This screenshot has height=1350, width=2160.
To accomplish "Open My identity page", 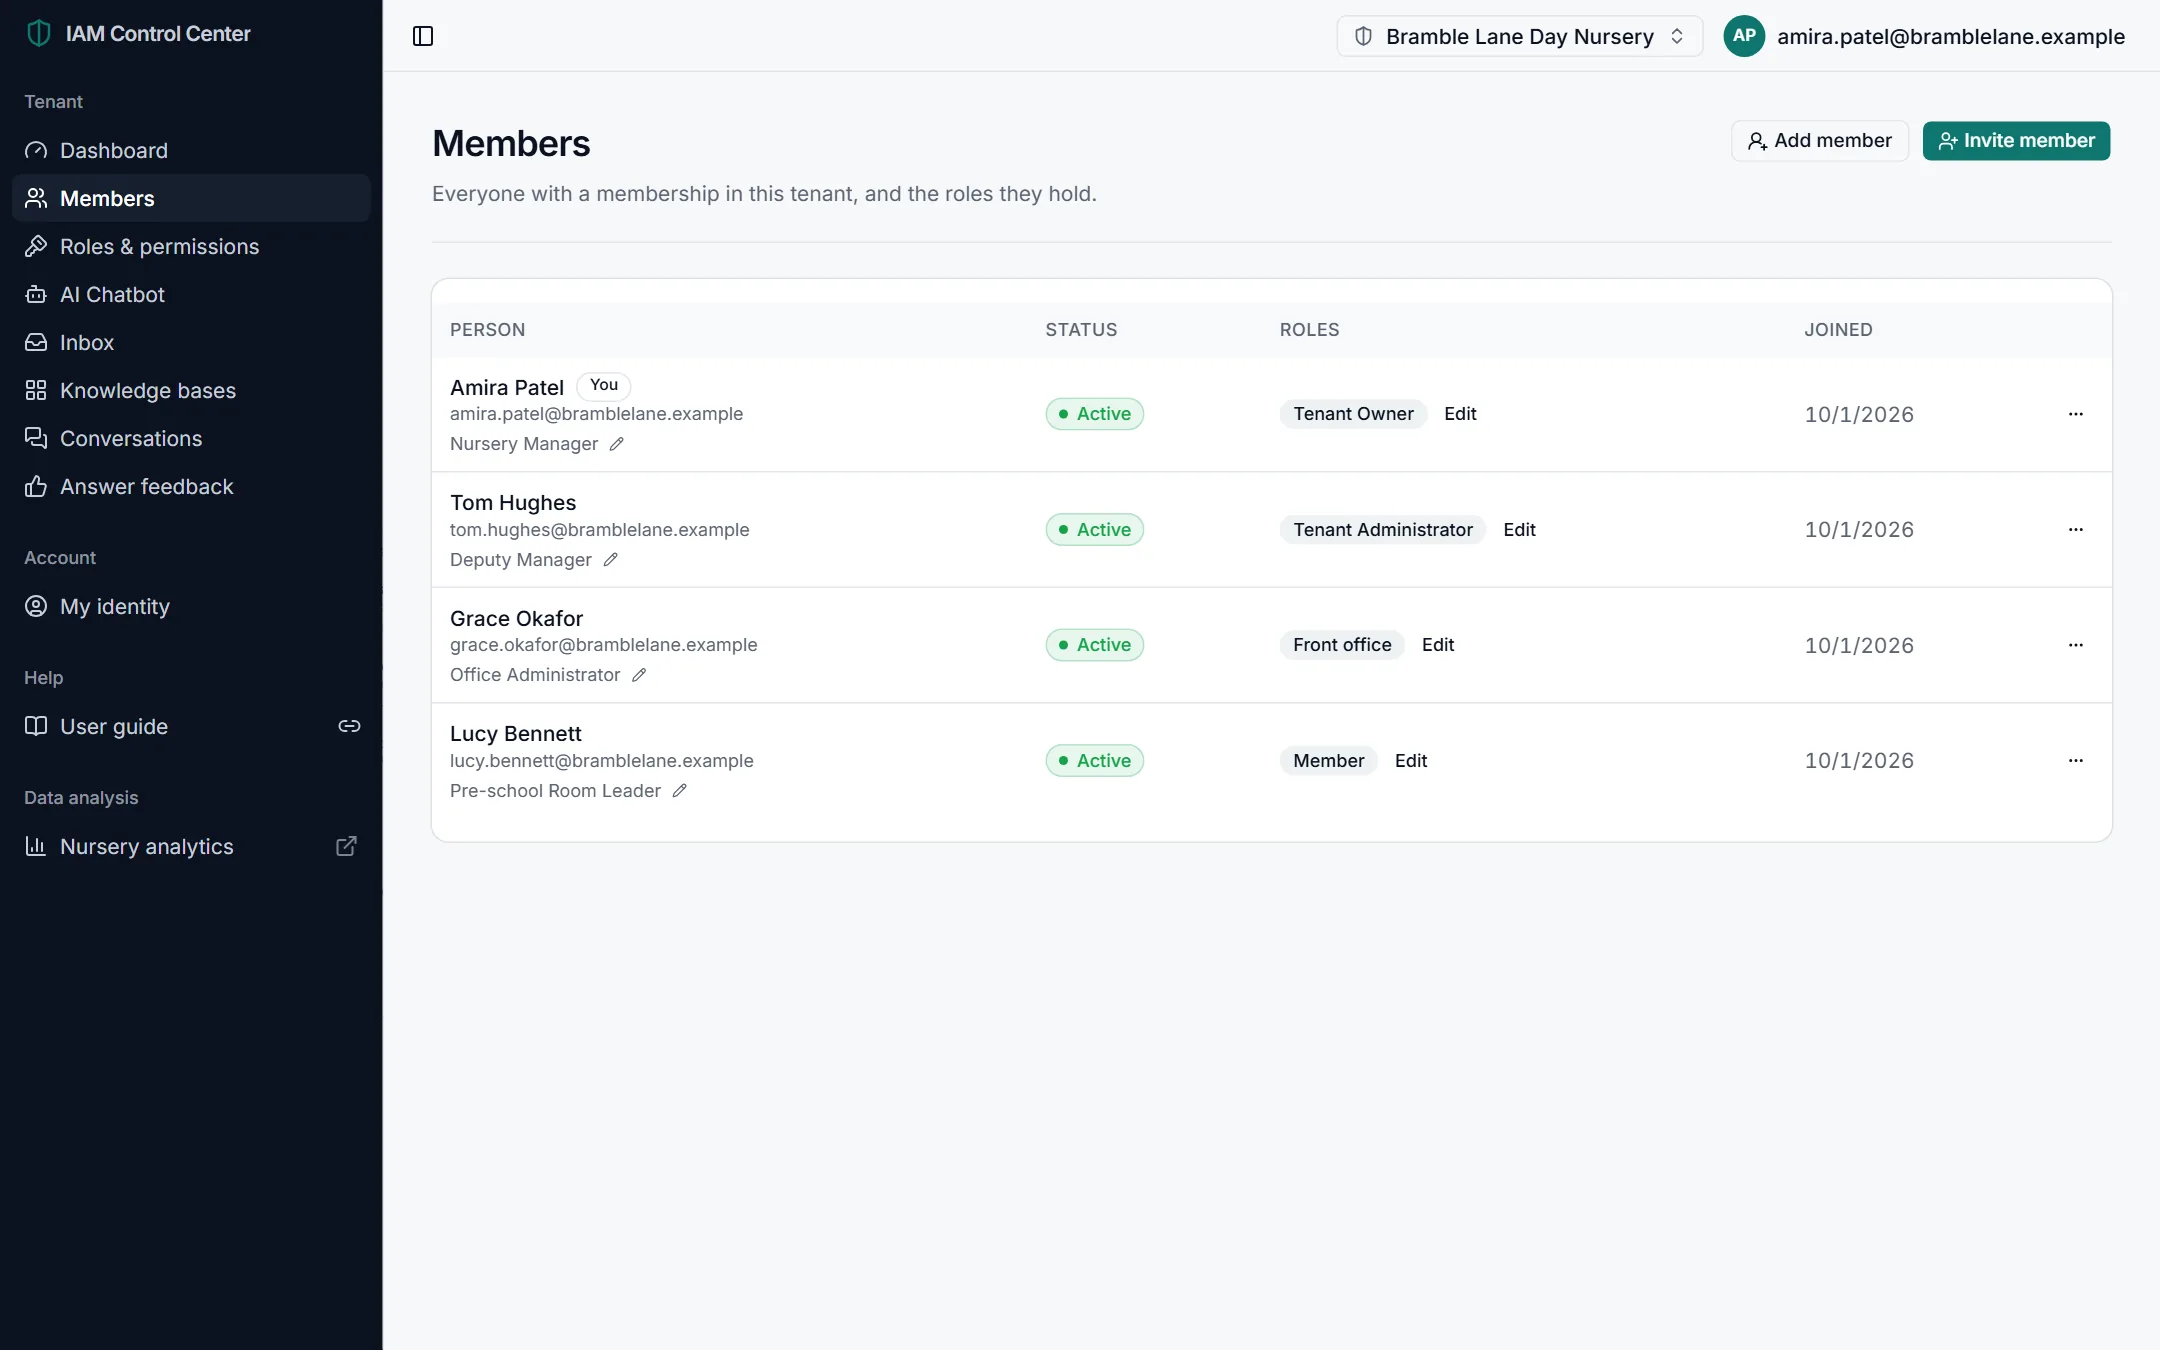I will pyautogui.click(x=191, y=606).
